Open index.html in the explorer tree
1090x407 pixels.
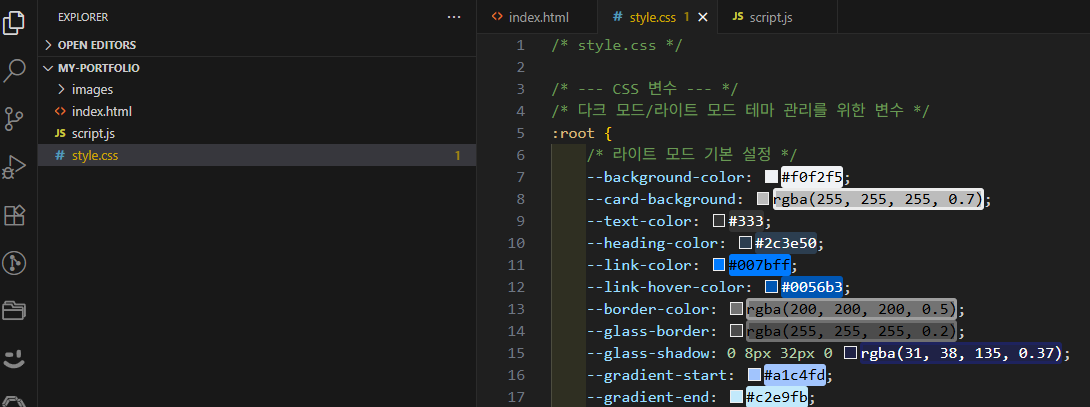(x=257, y=111)
